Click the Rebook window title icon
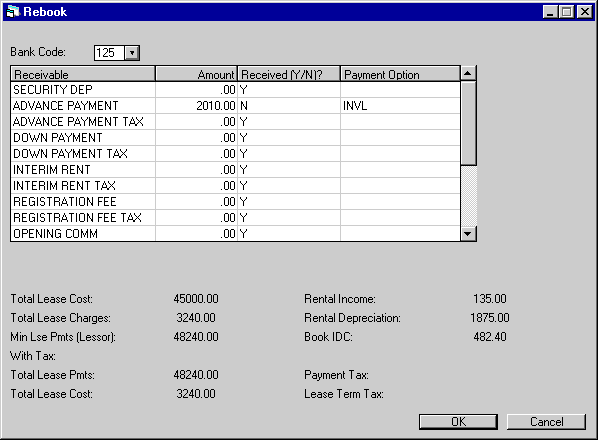Screen dimensions: 598x440 pos(13,12)
